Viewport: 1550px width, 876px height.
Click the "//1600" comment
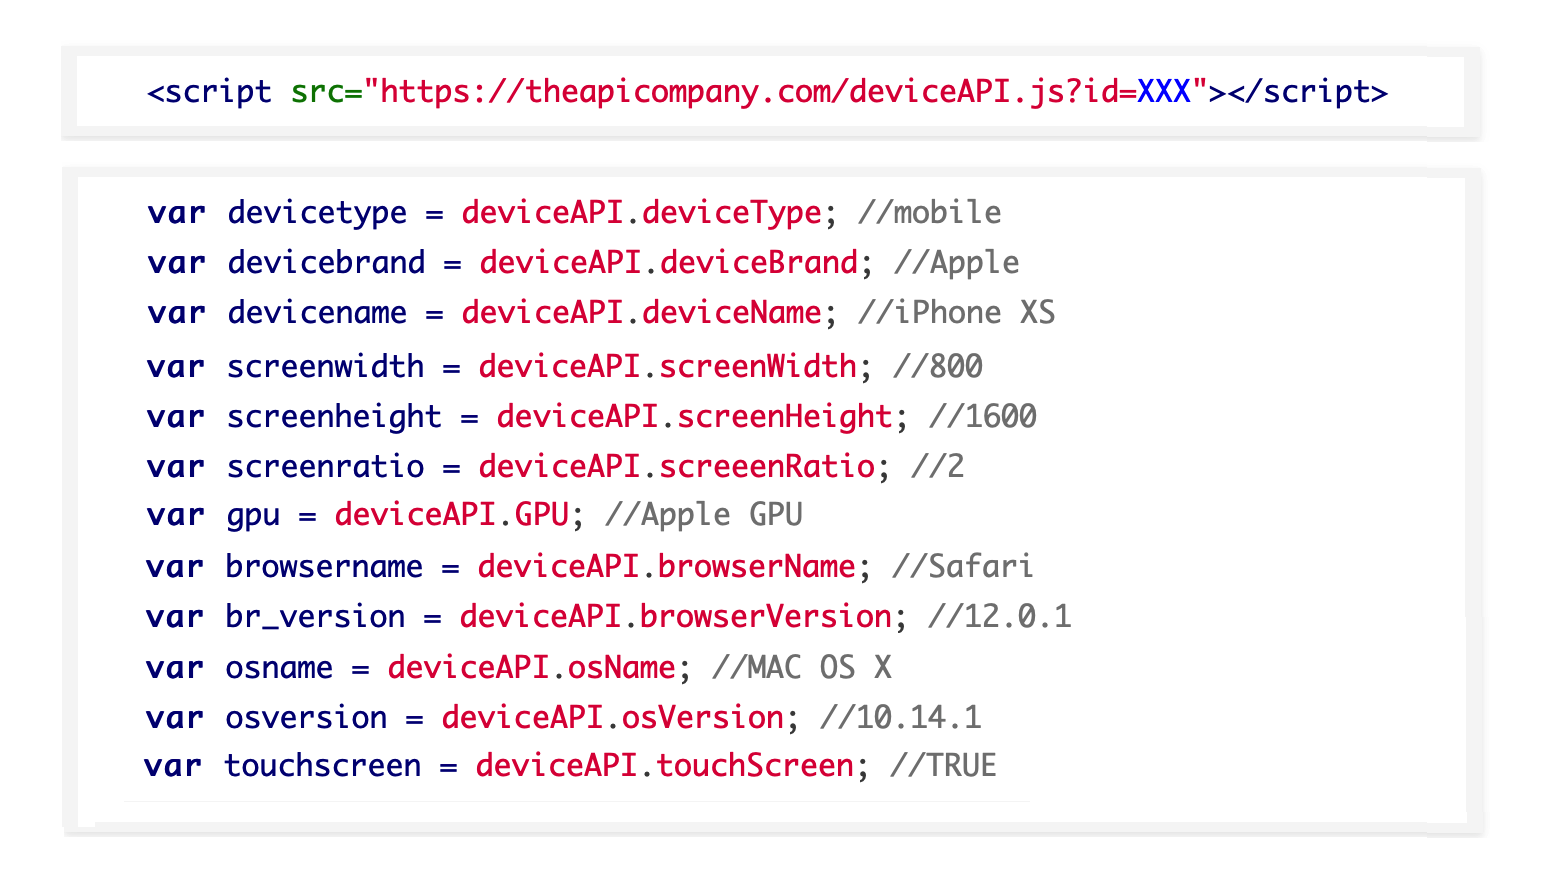[983, 417]
